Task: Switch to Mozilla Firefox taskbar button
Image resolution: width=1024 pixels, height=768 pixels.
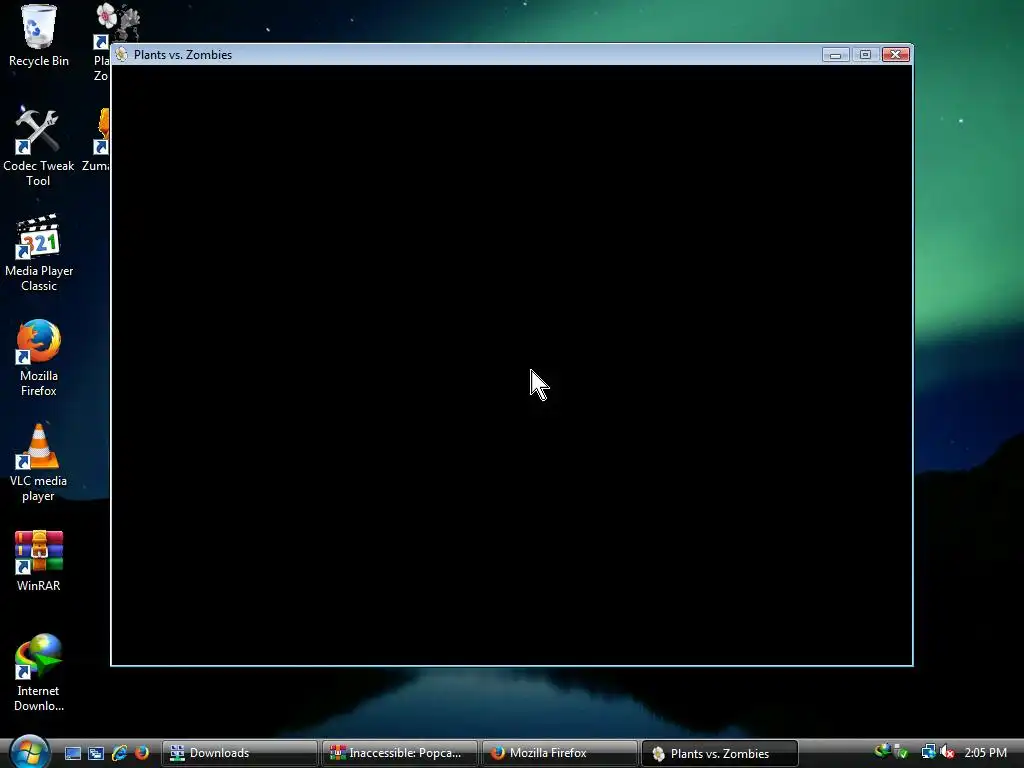Action: tap(560, 753)
